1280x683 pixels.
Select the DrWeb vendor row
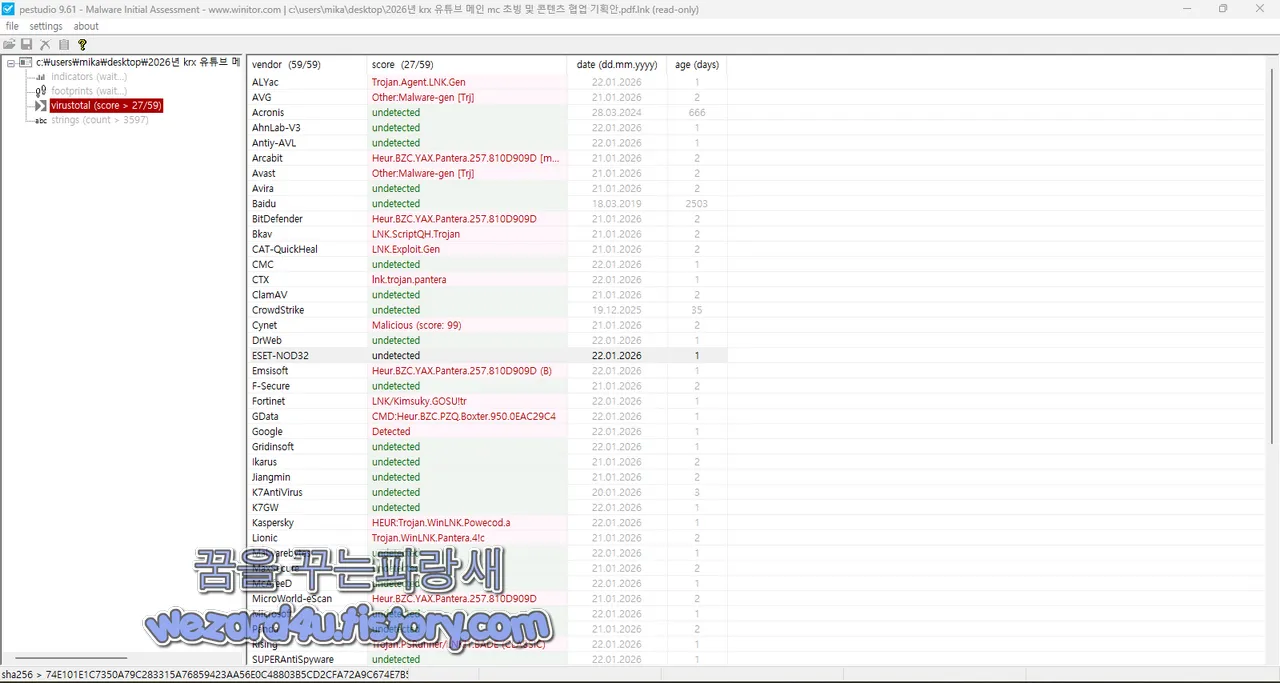(x=487, y=340)
